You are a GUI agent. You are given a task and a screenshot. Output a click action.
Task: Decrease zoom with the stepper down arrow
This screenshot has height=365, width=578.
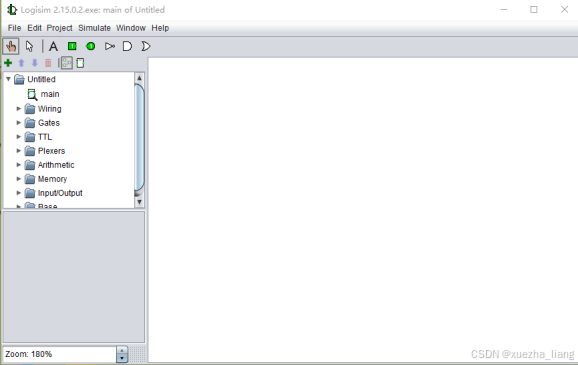point(122,358)
